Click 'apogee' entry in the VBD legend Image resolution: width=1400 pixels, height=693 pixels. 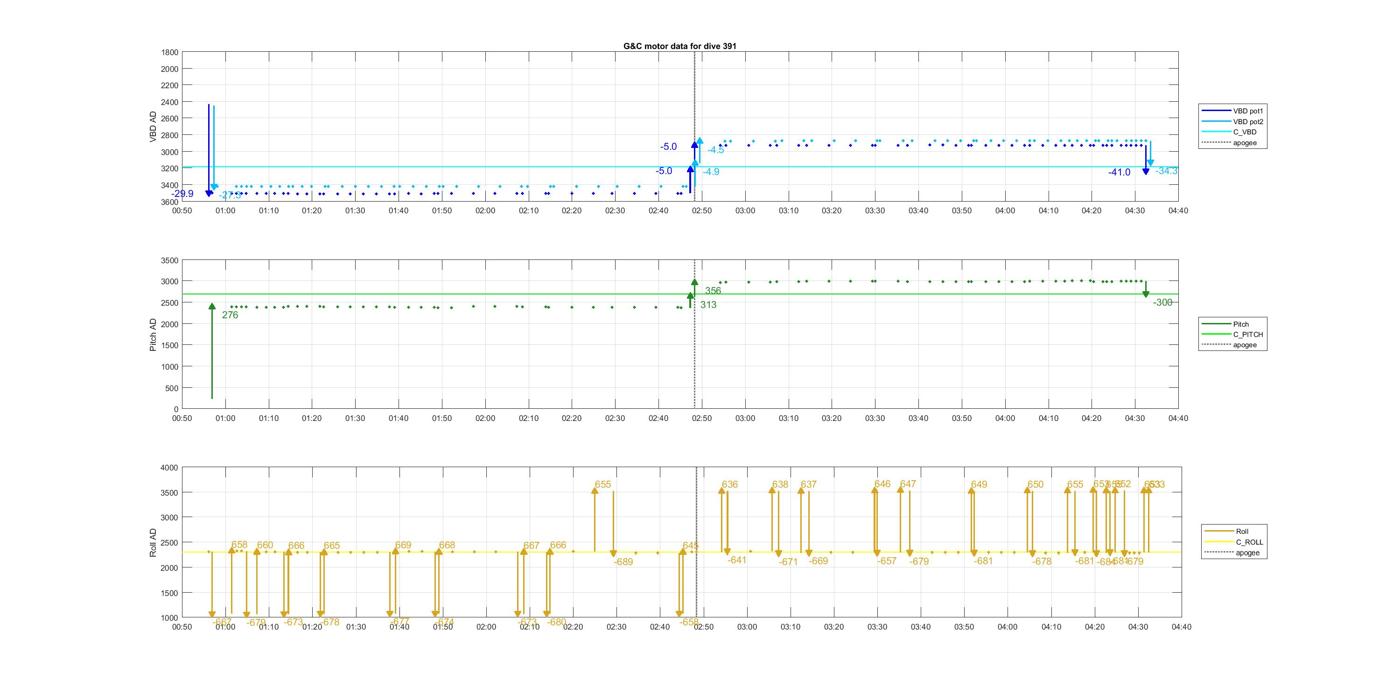click(x=1231, y=143)
